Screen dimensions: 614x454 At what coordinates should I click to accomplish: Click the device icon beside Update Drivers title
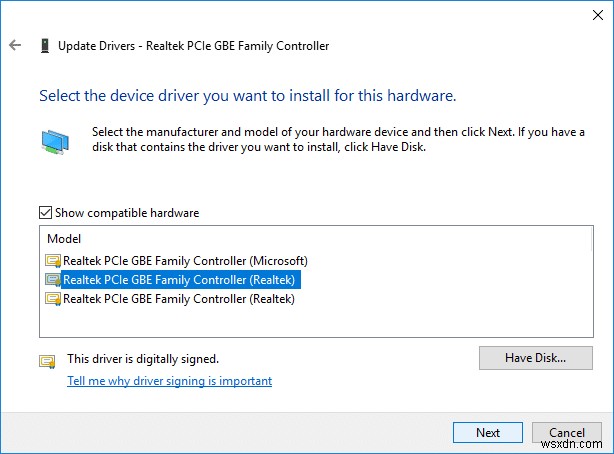pos(44,46)
